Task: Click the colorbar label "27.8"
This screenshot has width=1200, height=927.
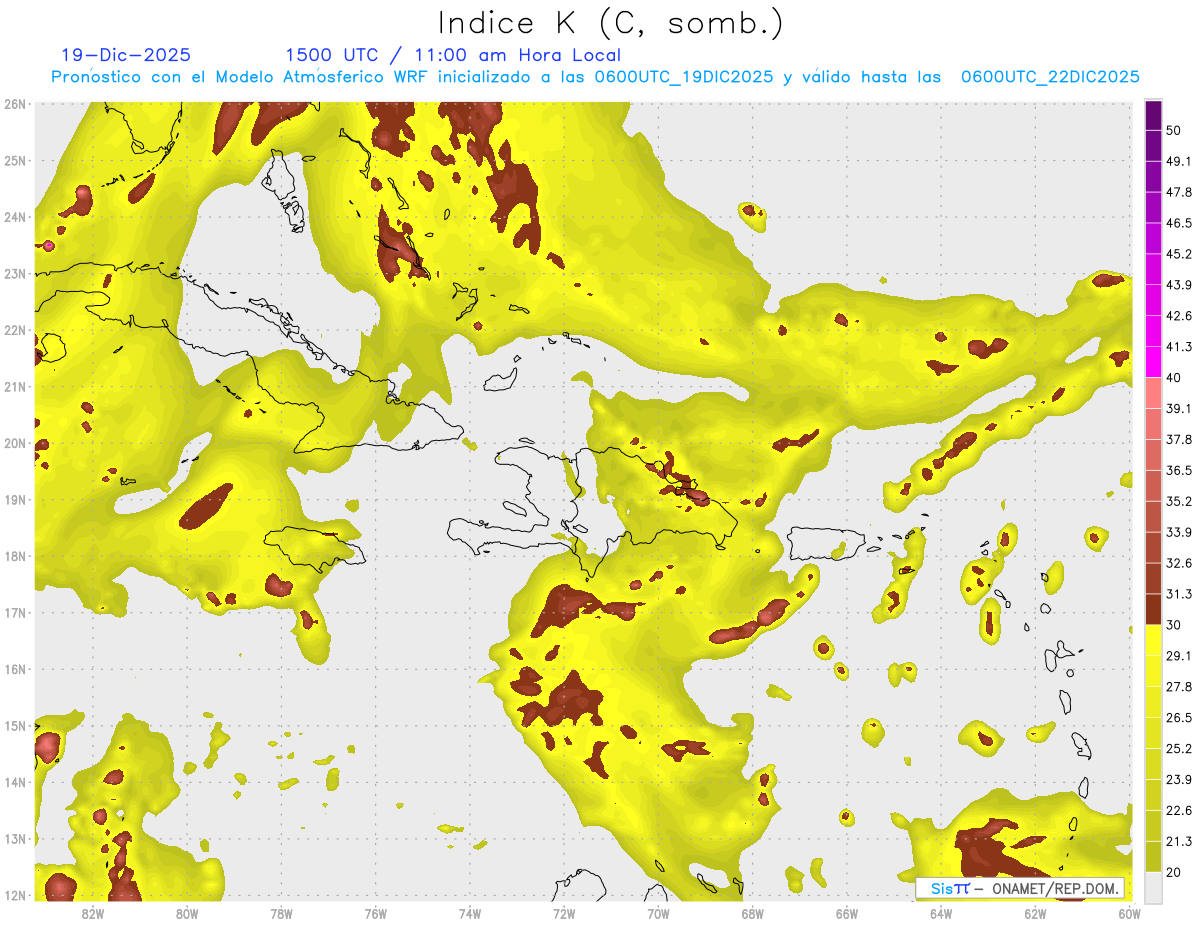Action: [x=1179, y=687]
